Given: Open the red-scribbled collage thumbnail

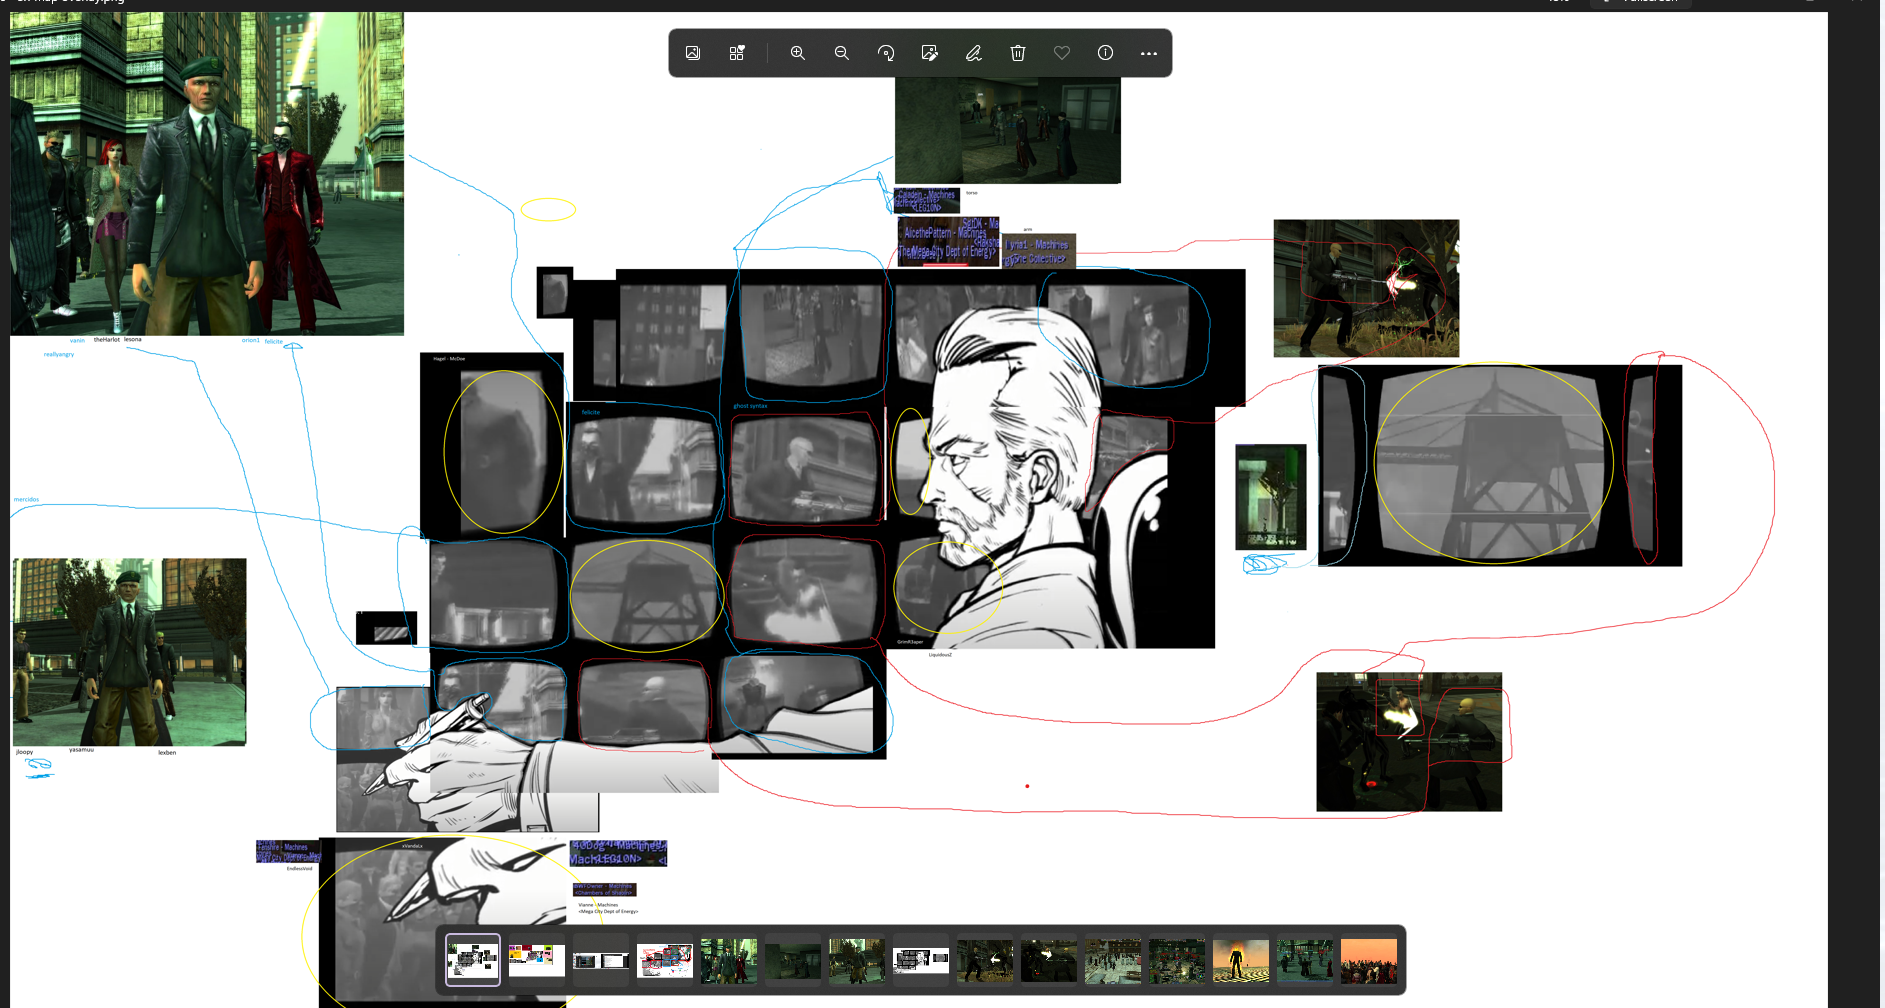Looking at the screenshot, I should click(665, 960).
